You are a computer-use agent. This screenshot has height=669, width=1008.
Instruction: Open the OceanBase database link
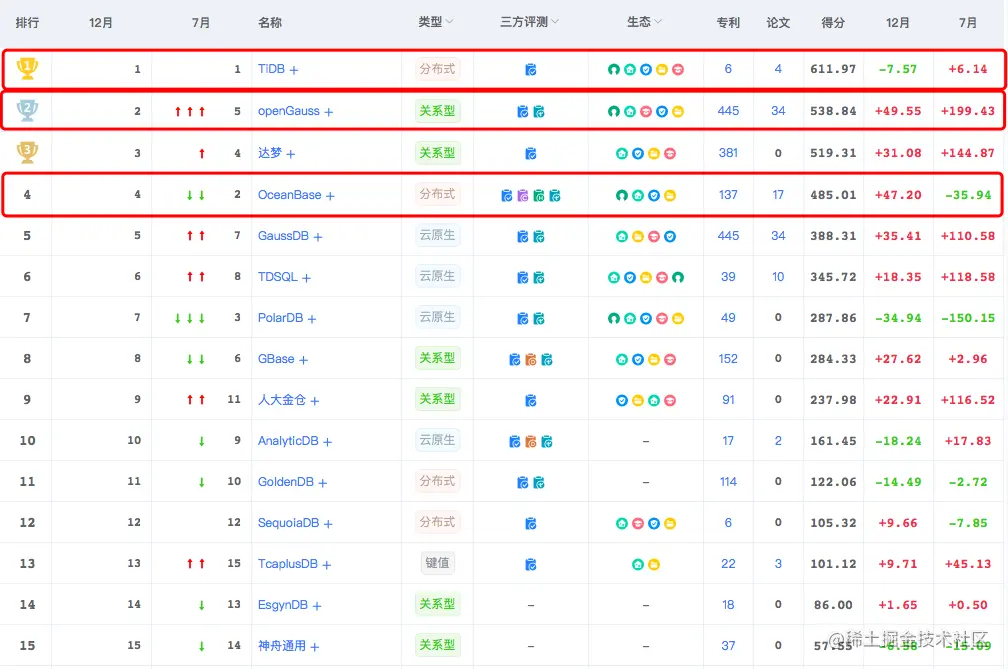click(289, 195)
